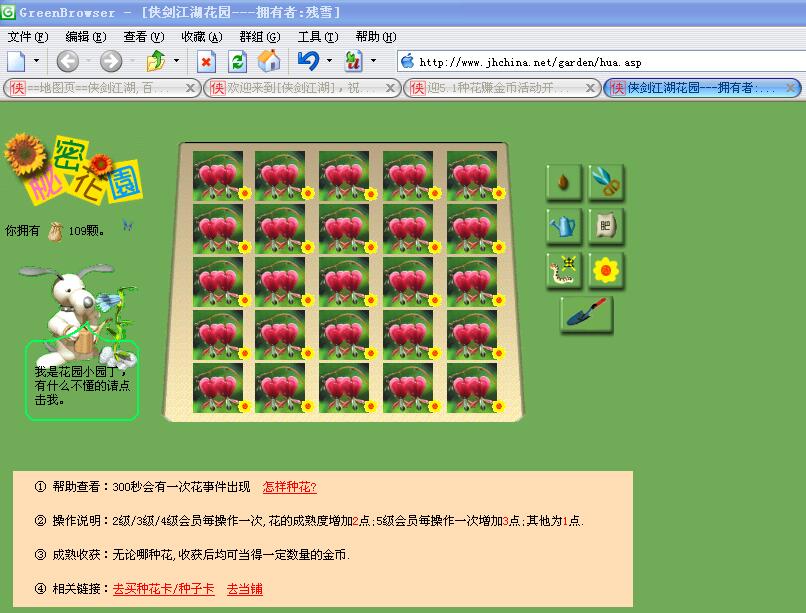Screen dimensions: 806x613
Task: Open the 收藏(A) favorites menu
Action: point(202,37)
